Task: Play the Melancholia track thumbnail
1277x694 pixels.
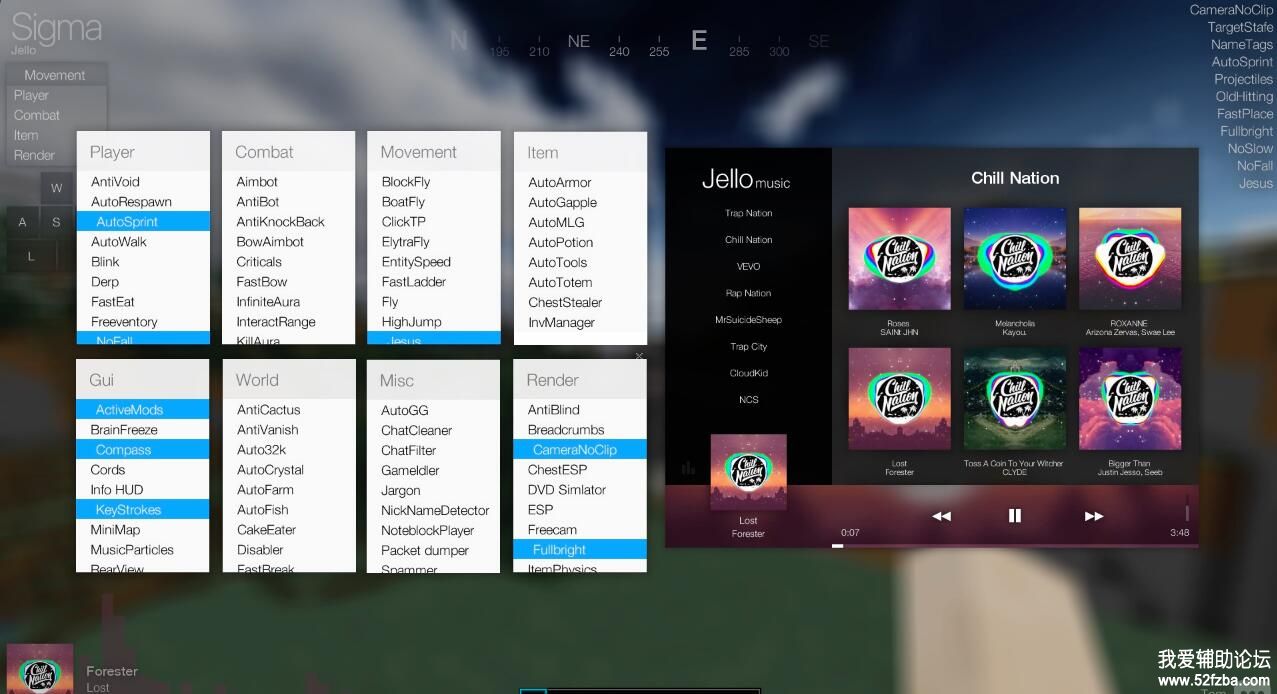Action: click(1015, 259)
